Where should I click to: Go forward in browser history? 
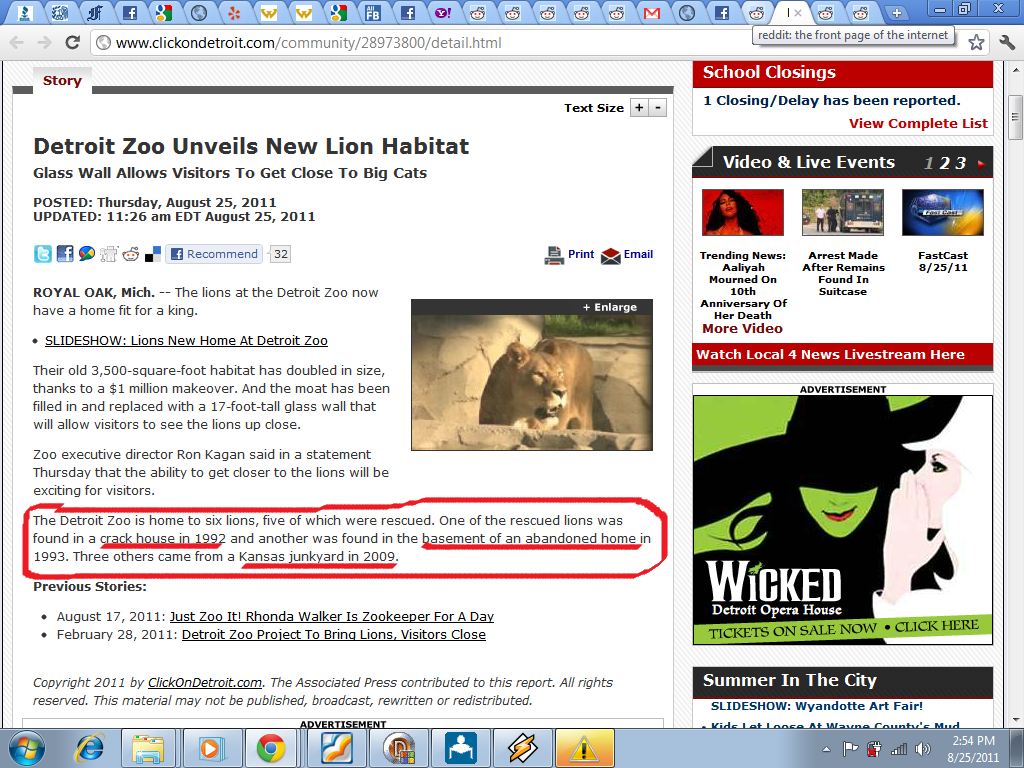point(44,42)
